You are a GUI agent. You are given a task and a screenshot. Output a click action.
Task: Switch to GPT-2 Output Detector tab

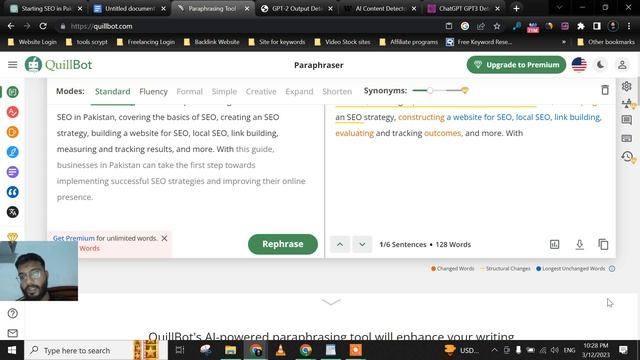point(296,9)
